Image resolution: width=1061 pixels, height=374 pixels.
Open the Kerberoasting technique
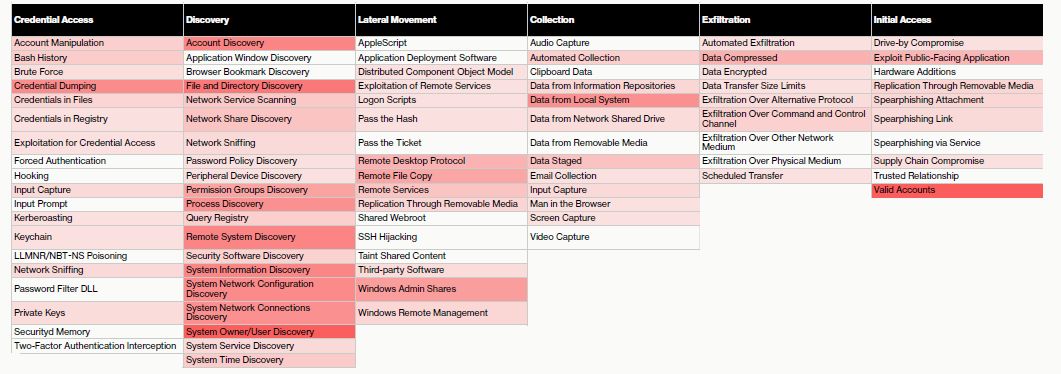click(x=97, y=218)
